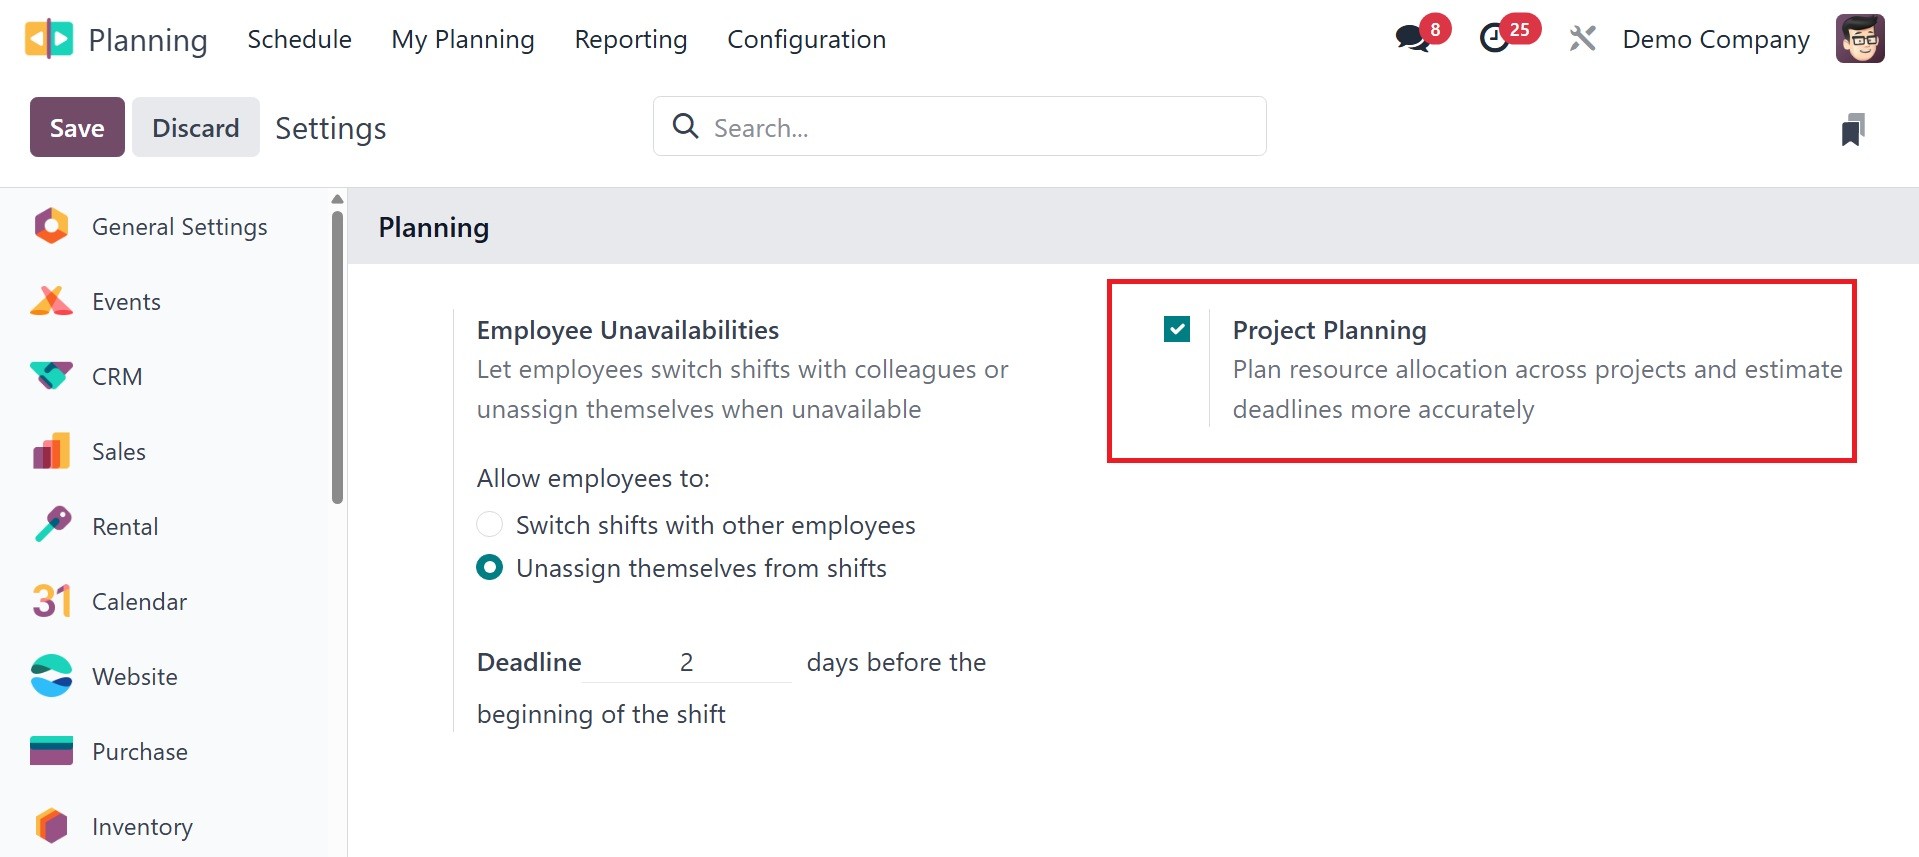Uncheck the Project Planning checkbox

[x=1177, y=329]
